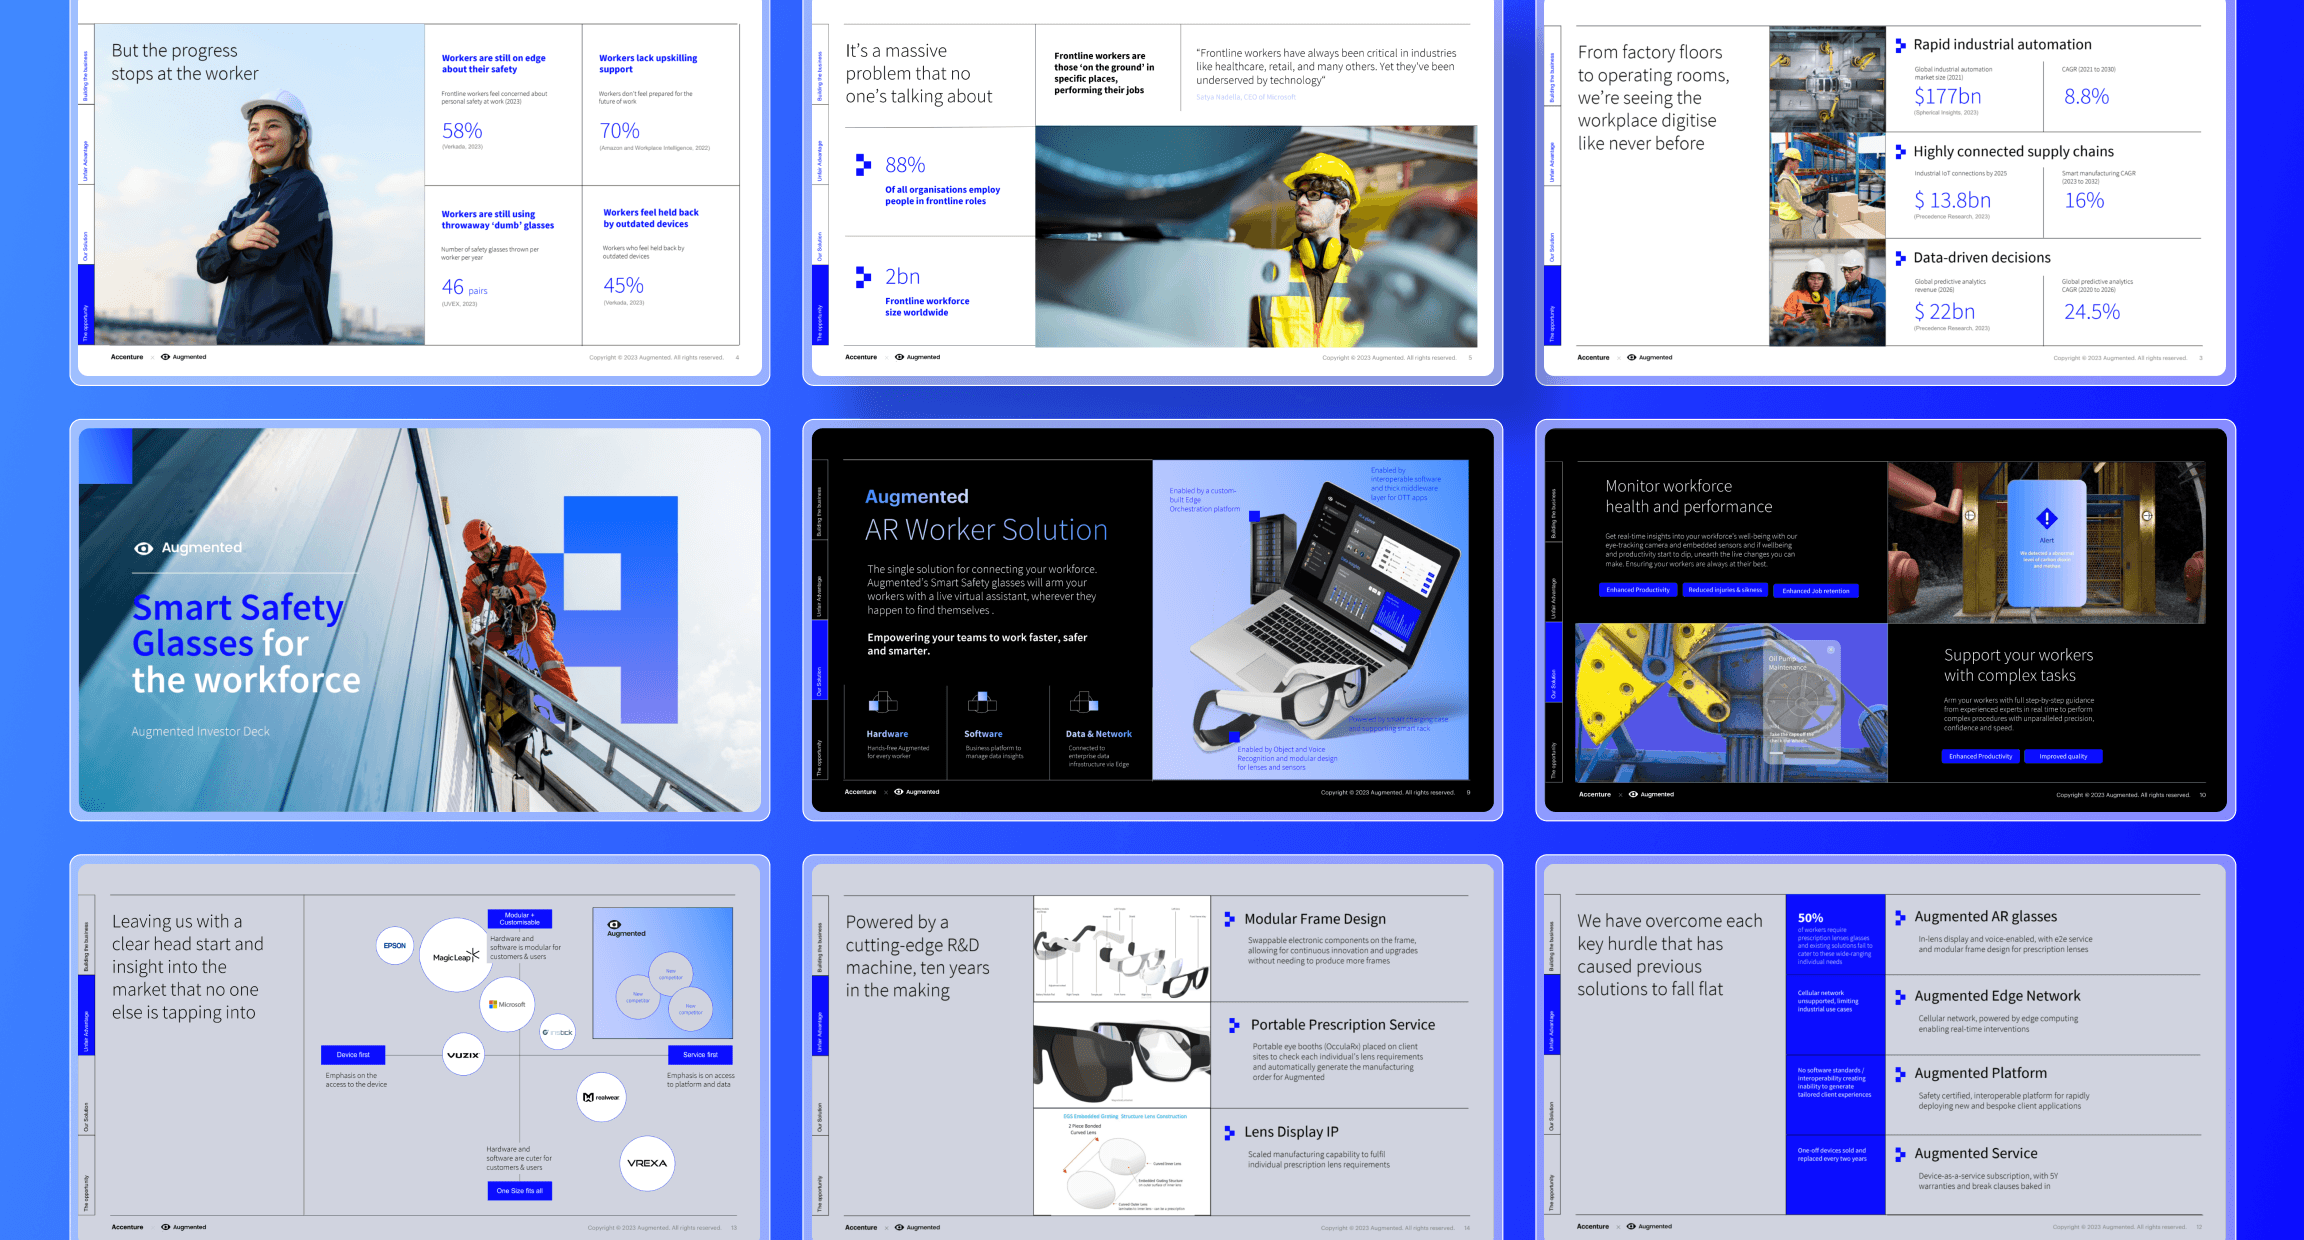
Task: Click the bullet icon before Lens Display IP
Action: point(1229,1132)
